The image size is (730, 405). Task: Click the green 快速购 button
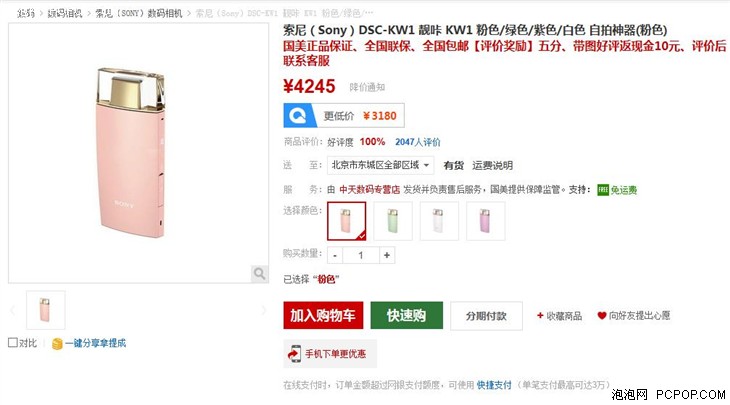[406, 316]
